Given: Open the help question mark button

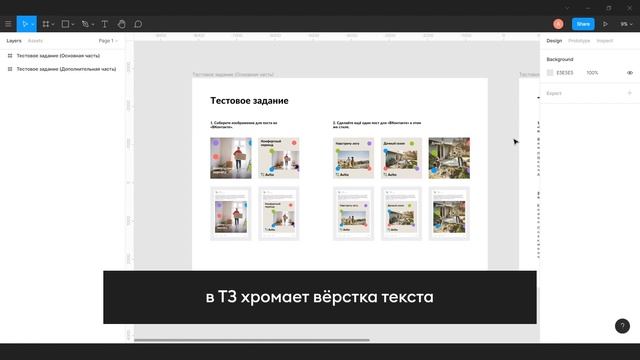Looking at the screenshot, I should tap(622, 326).
